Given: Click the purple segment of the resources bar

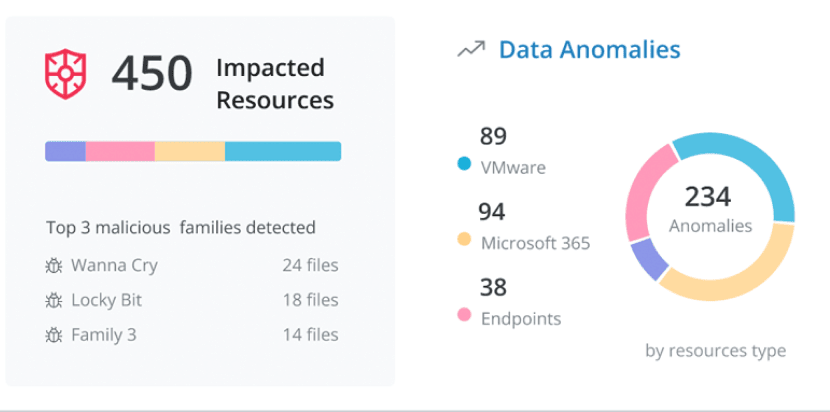Looking at the screenshot, I should tap(65, 151).
